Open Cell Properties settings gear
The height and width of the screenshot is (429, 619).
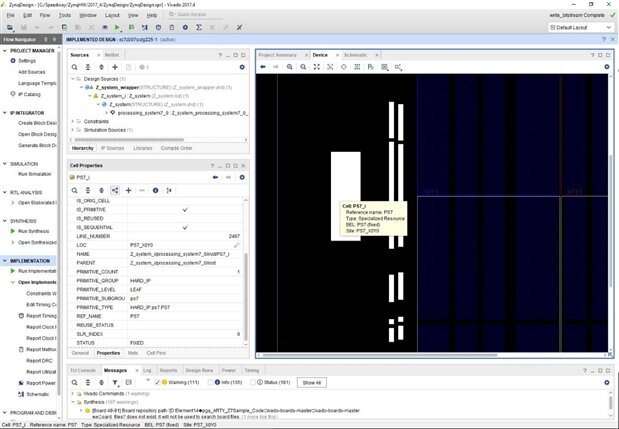click(242, 177)
